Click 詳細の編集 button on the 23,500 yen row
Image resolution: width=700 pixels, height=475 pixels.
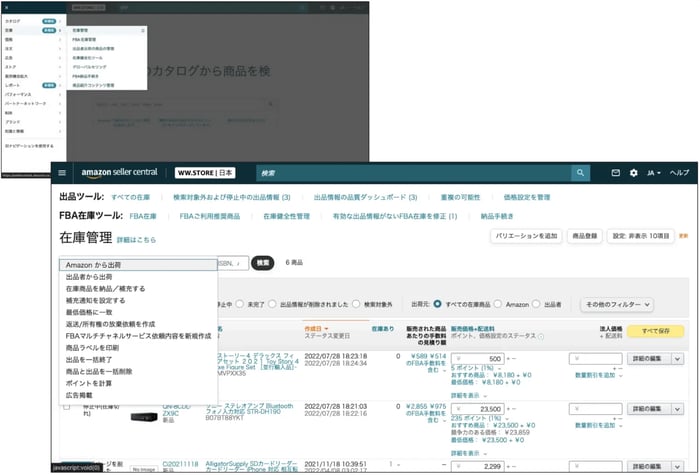(x=650, y=409)
